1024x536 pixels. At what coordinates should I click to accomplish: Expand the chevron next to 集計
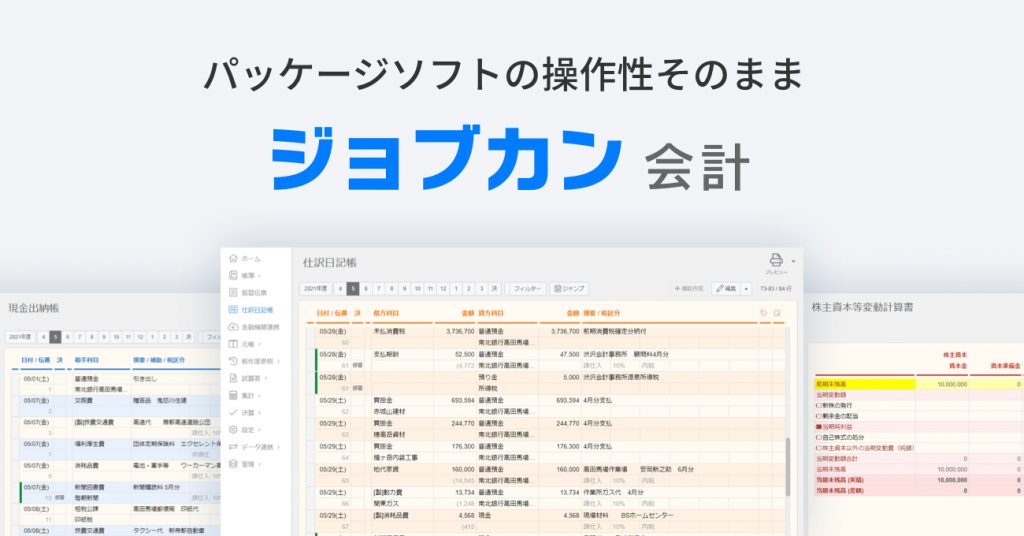259,396
